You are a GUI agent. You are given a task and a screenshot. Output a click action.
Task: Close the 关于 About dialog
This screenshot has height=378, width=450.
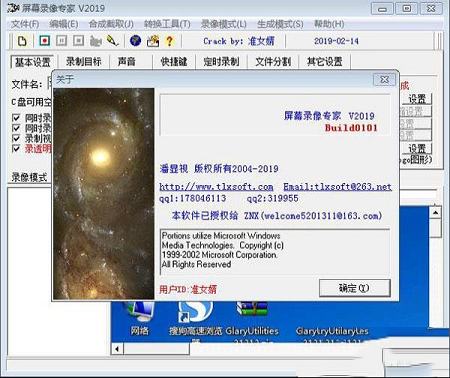click(384, 80)
